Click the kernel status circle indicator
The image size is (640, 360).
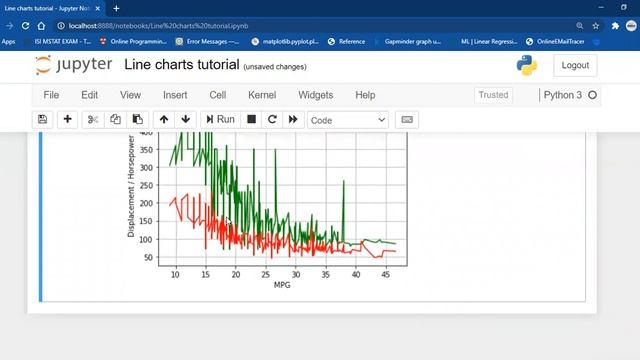tap(592, 95)
